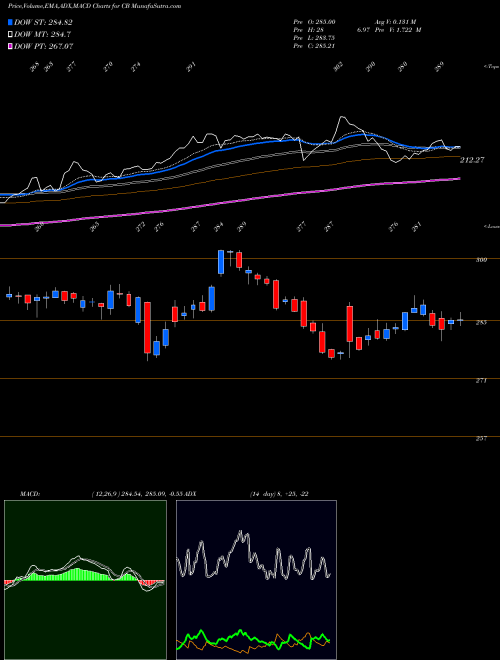Click the 'DOW ST: 284.82' legend text

pos(43,22)
